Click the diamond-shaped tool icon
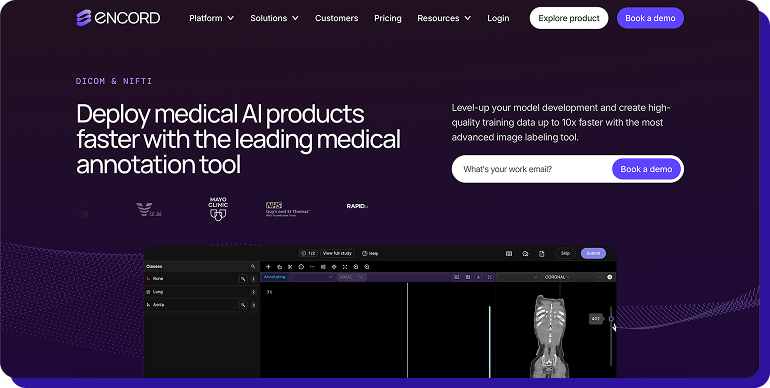Image resolution: width=770 pixels, height=388 pixels. click(334, 267)
